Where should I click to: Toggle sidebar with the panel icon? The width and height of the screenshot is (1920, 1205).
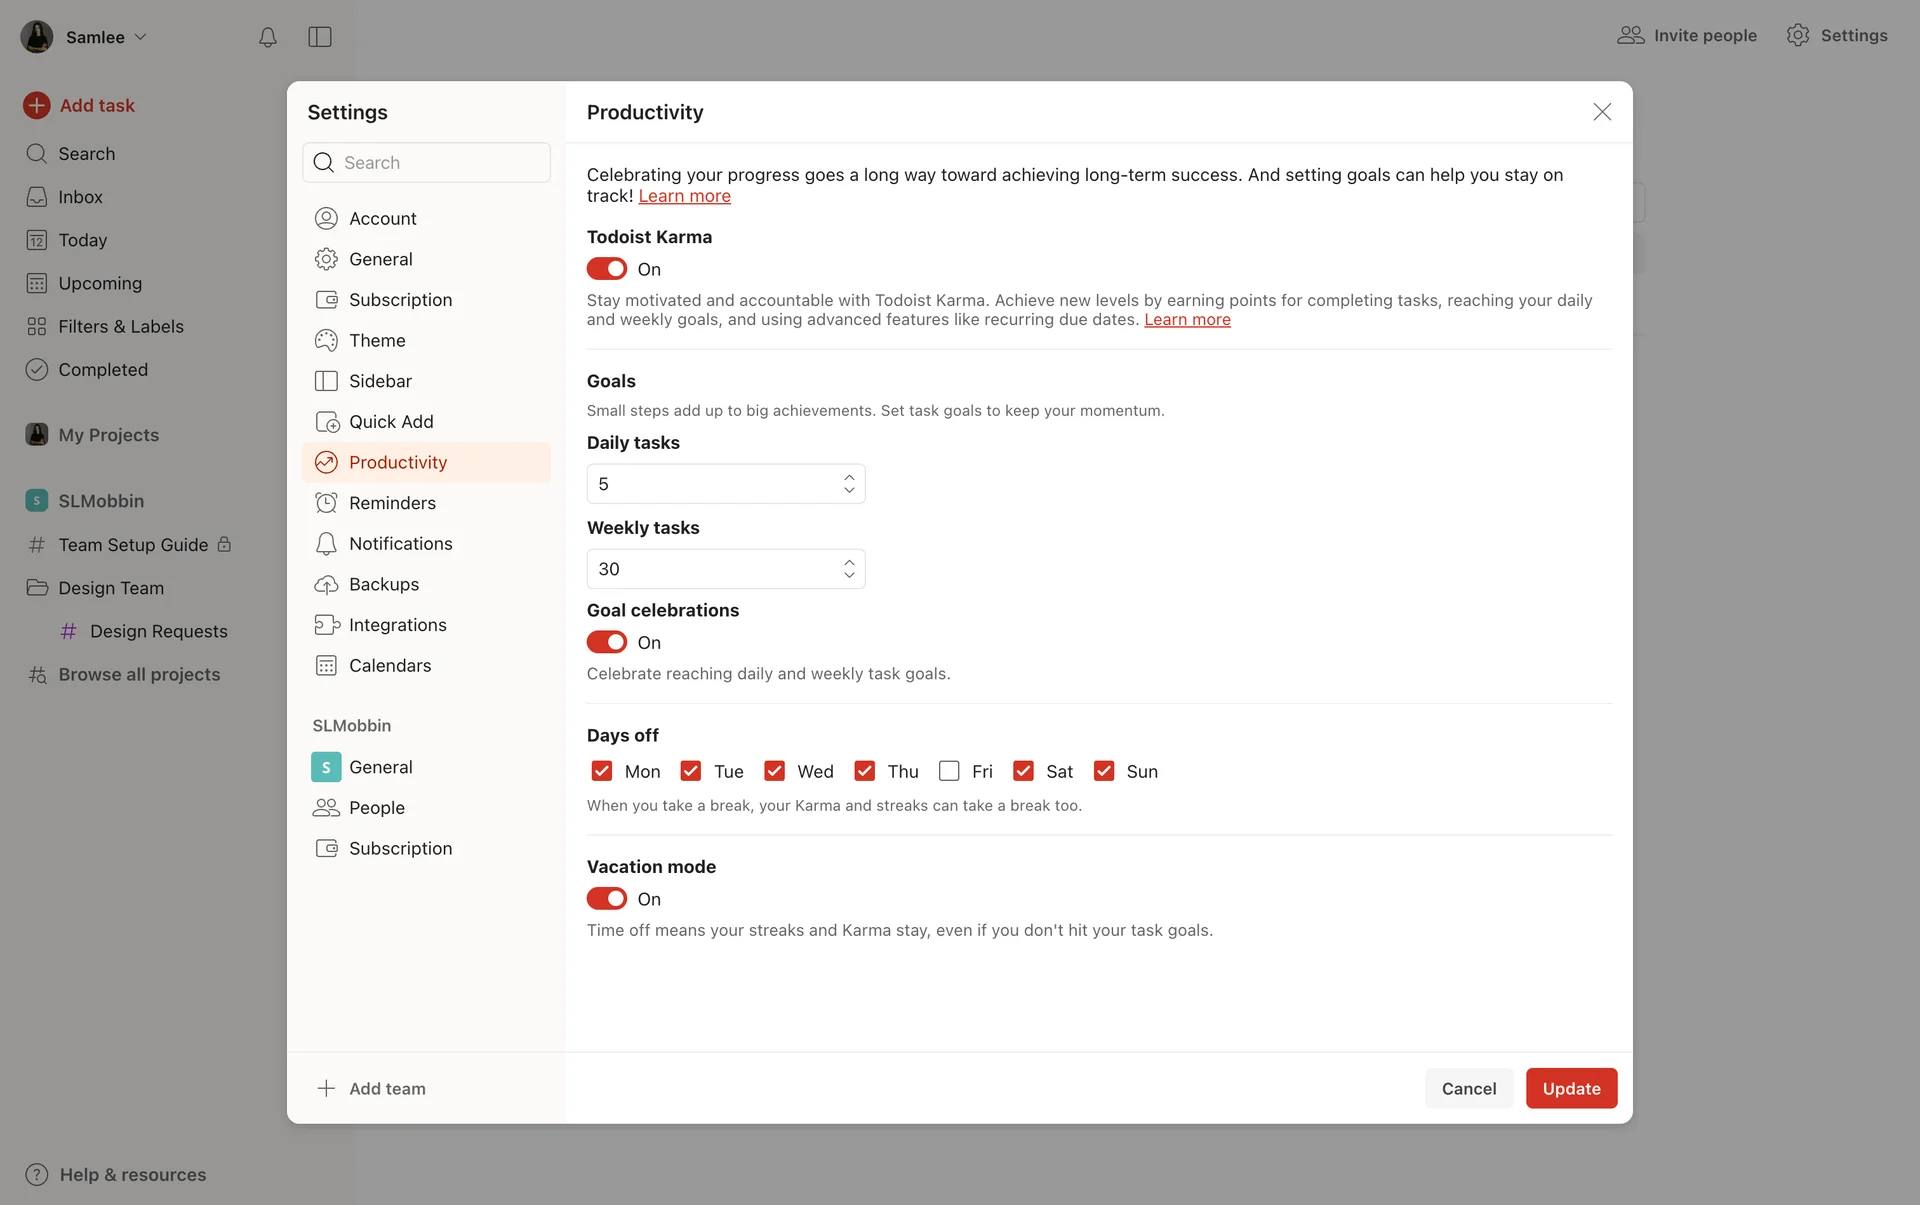pyautogui.click(x=320, y=37)
